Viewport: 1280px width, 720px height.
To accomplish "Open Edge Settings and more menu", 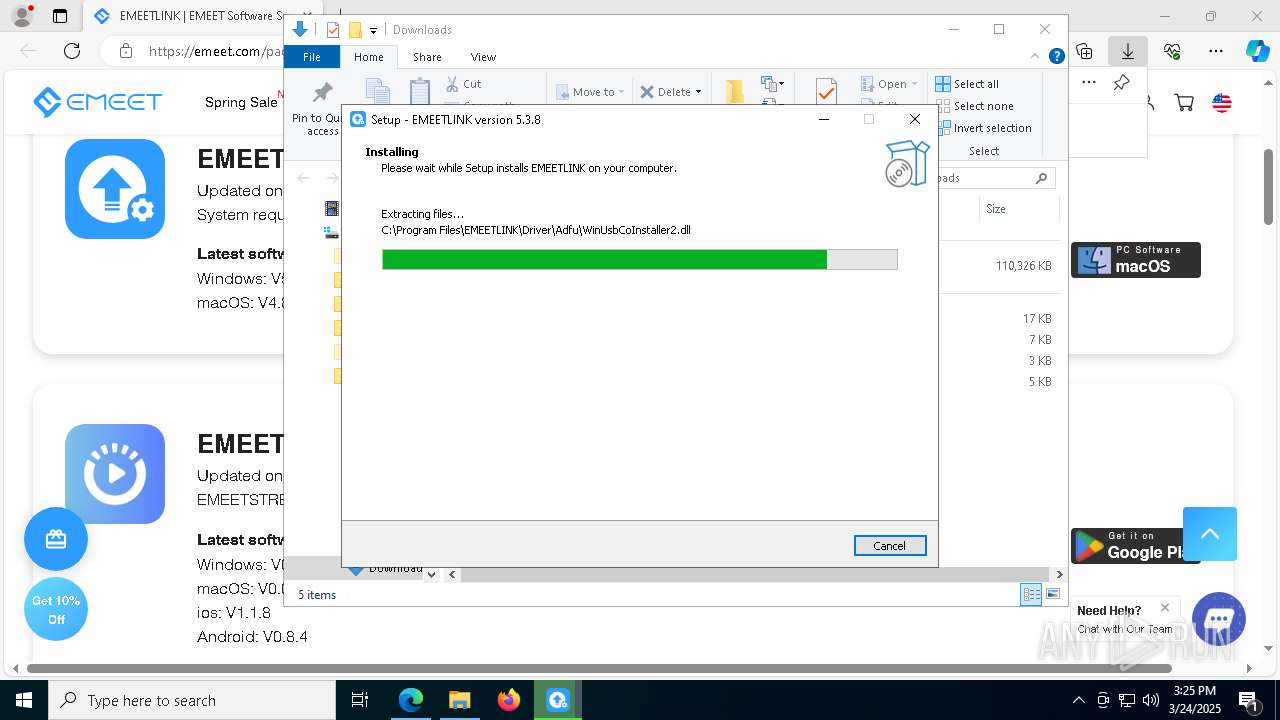I will tap(1216, 51).
